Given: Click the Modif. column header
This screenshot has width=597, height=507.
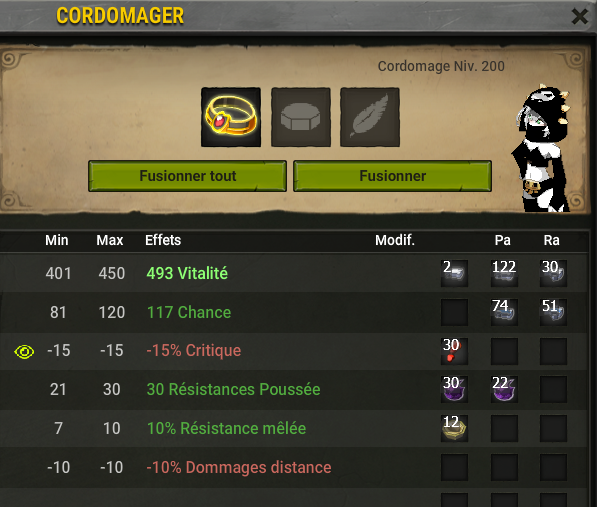Looking at the screenshot, I should (395, 240).
